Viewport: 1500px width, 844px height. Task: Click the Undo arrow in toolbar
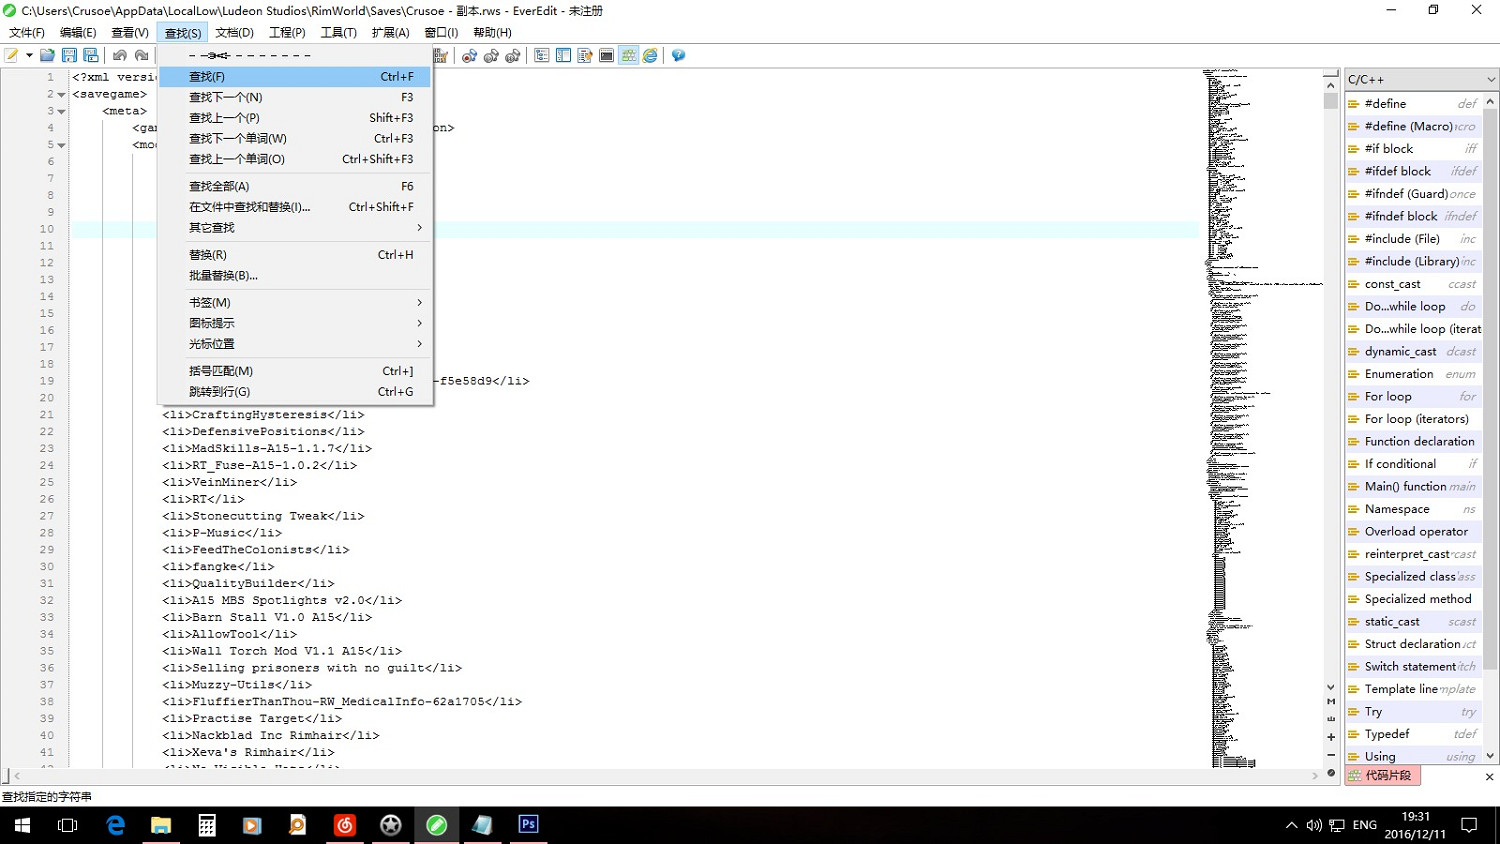click(120, 56)
